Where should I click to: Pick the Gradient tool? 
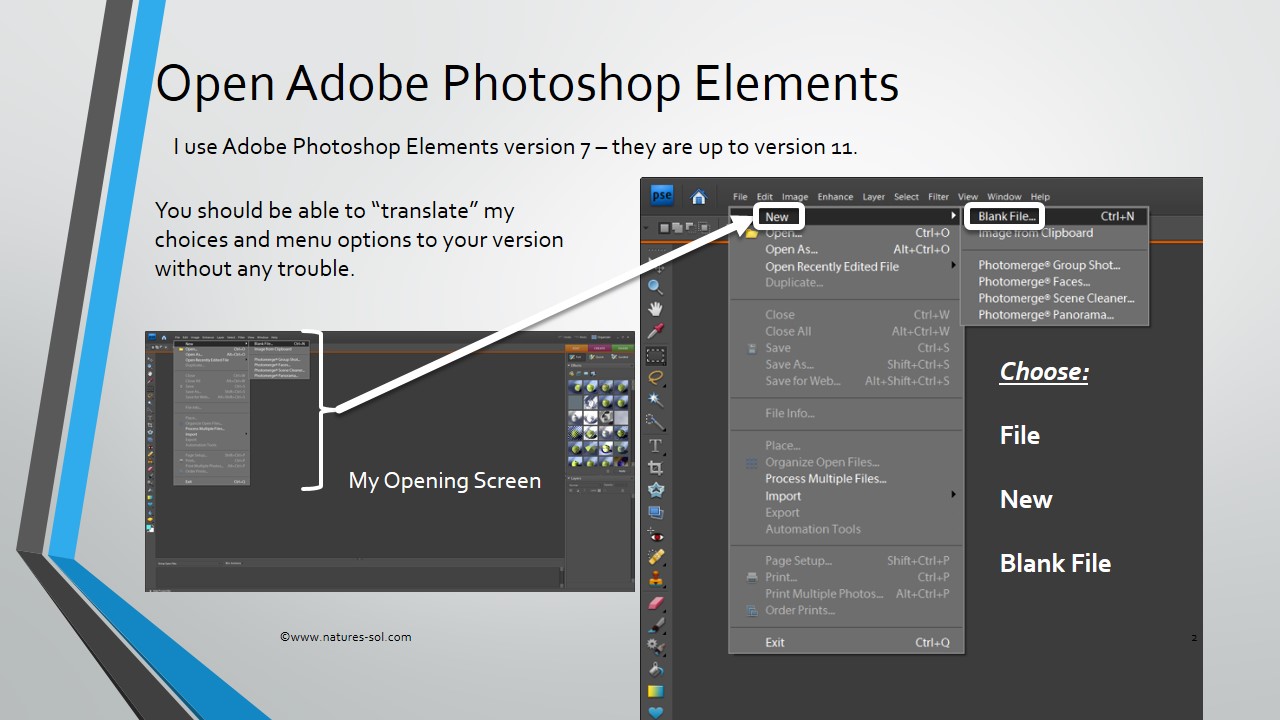(x=655, y=691)
